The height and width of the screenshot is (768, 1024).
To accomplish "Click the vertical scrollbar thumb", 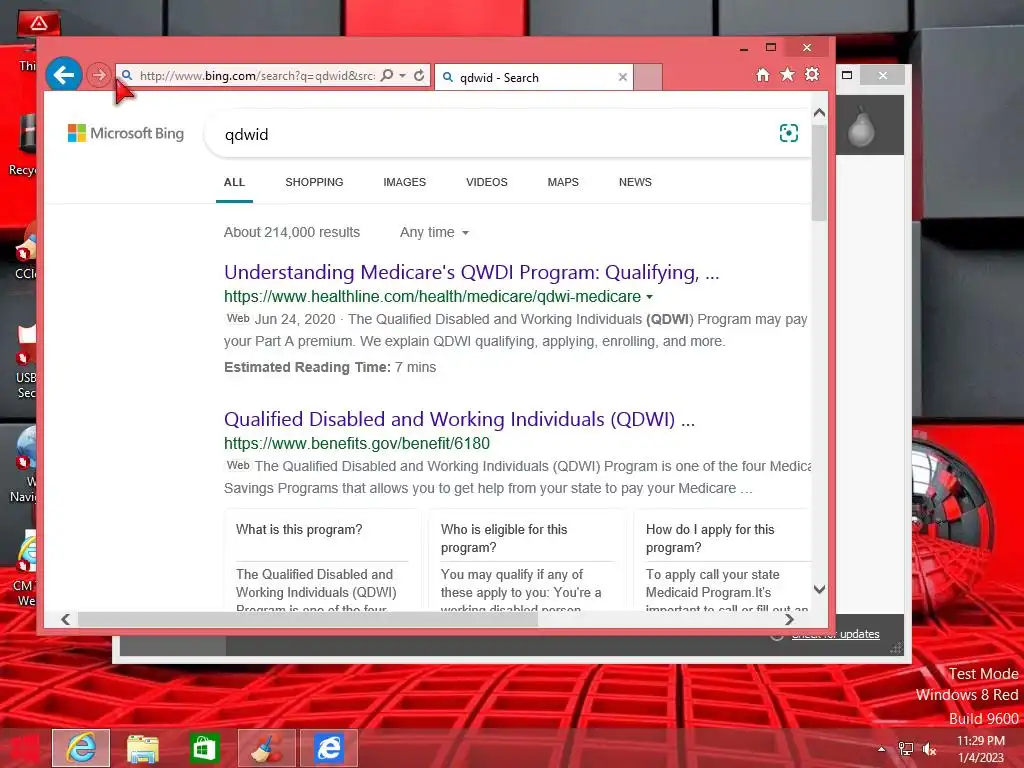I will coord(820,172).
